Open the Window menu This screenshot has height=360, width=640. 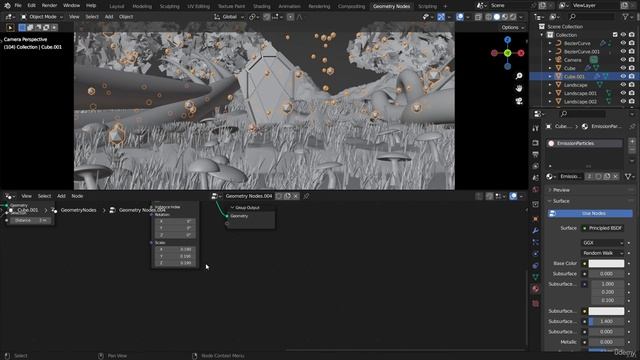(x=71, y=6)
